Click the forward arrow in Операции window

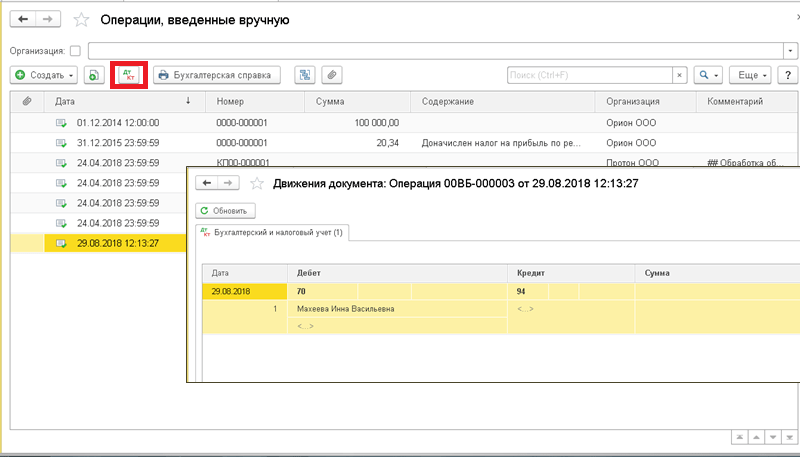(x=48, y=19)
